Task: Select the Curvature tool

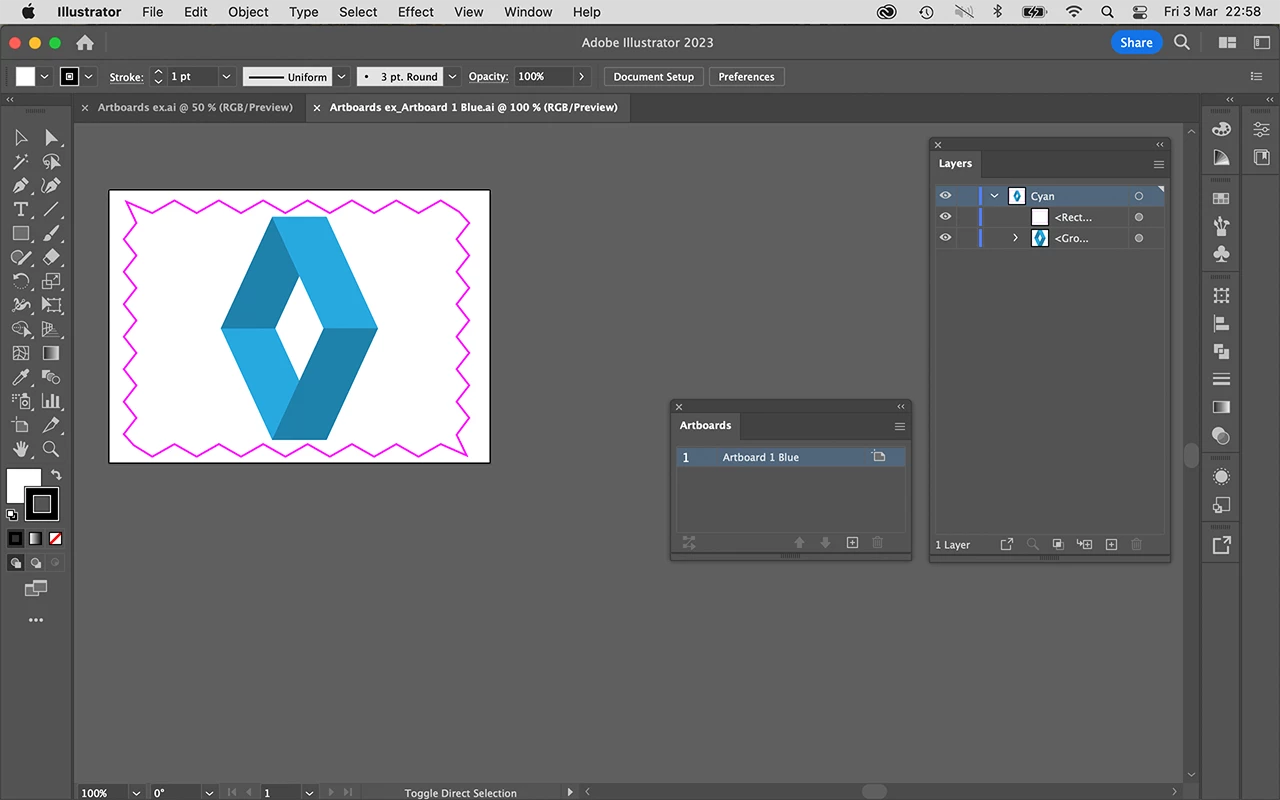Action: [52, 186]
